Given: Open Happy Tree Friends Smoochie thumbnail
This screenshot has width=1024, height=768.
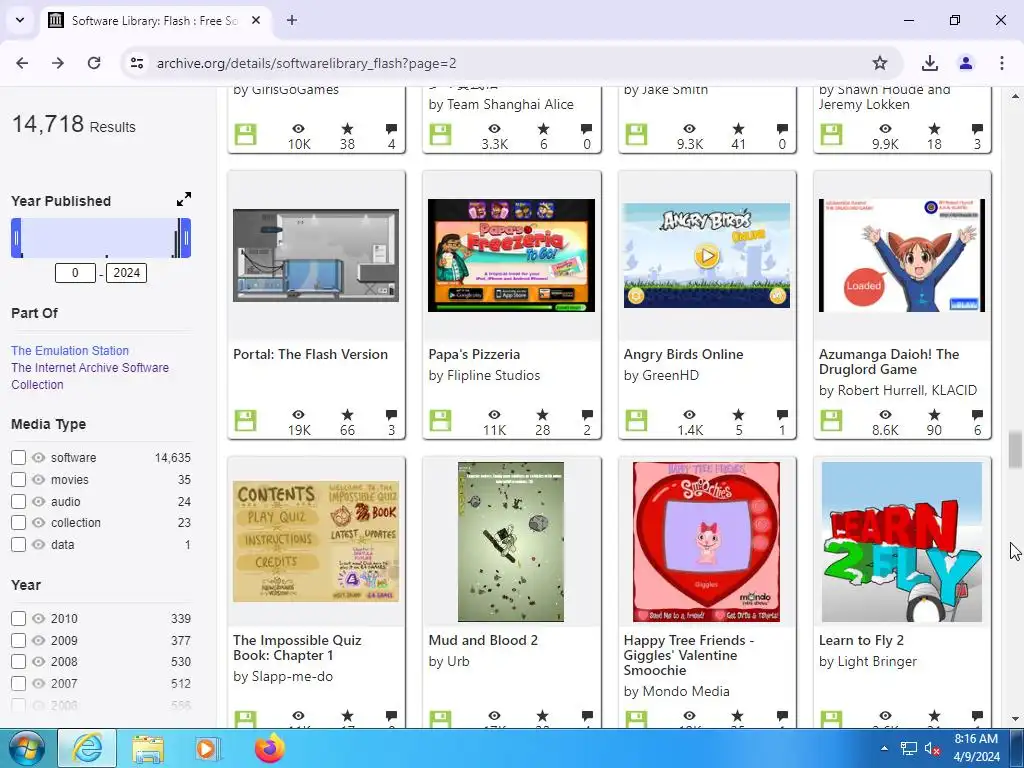Looking at the screenshot, I should point(707,542).
